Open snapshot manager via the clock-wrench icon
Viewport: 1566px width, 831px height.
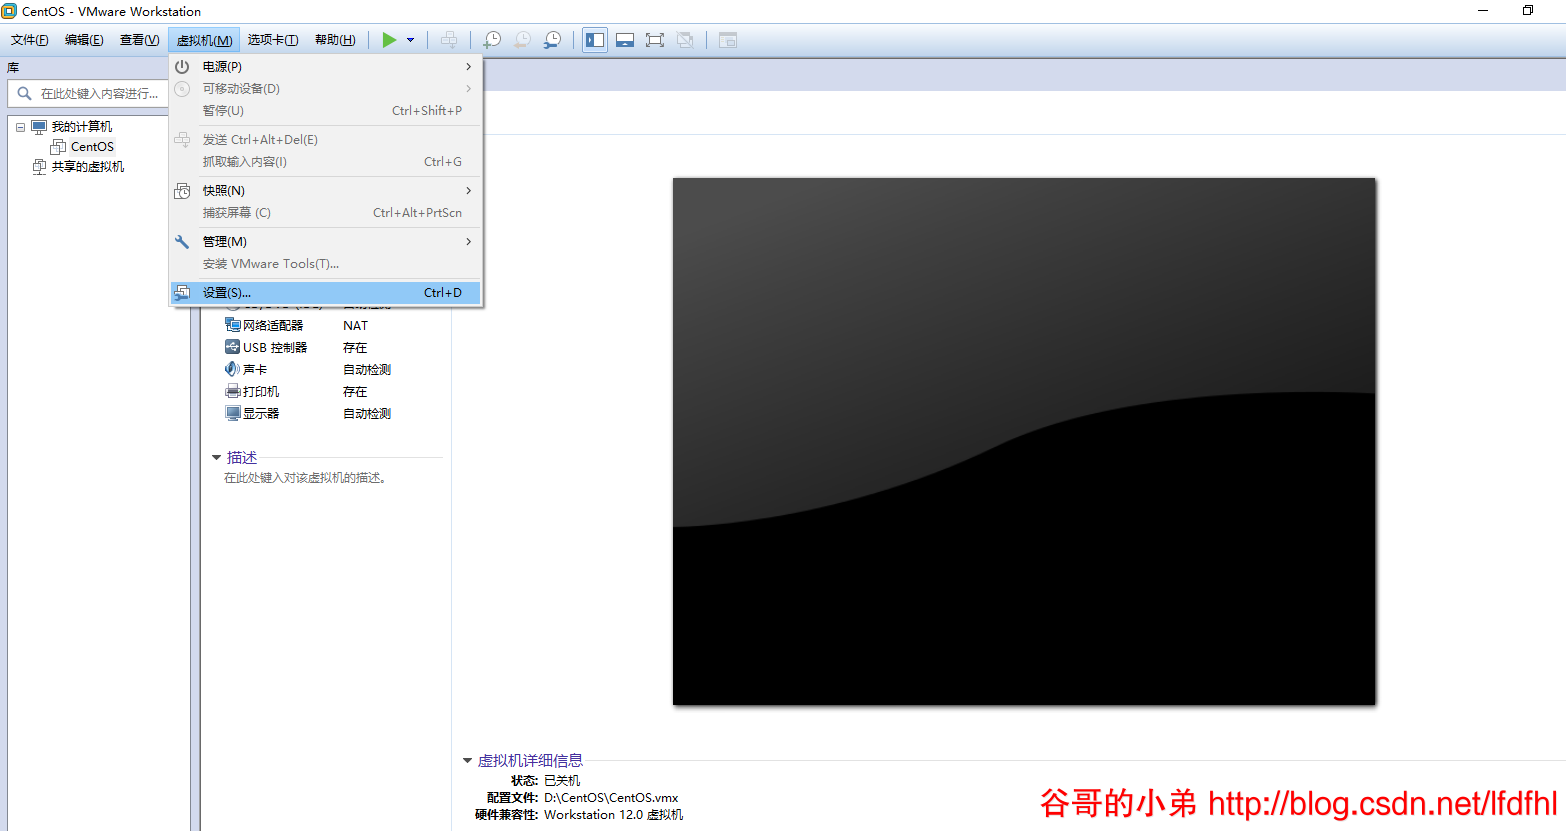551,39
